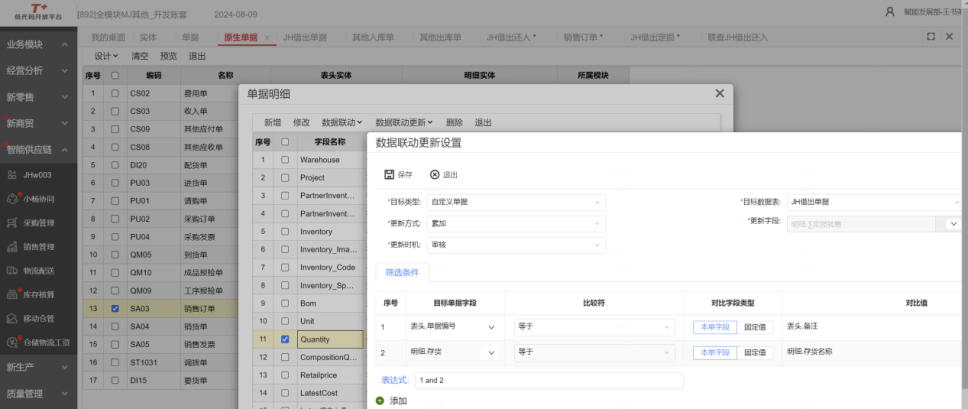Close the 原生单据 tab with its x
This screenshot has height=409, width=968.
click(x=267, y=38)
